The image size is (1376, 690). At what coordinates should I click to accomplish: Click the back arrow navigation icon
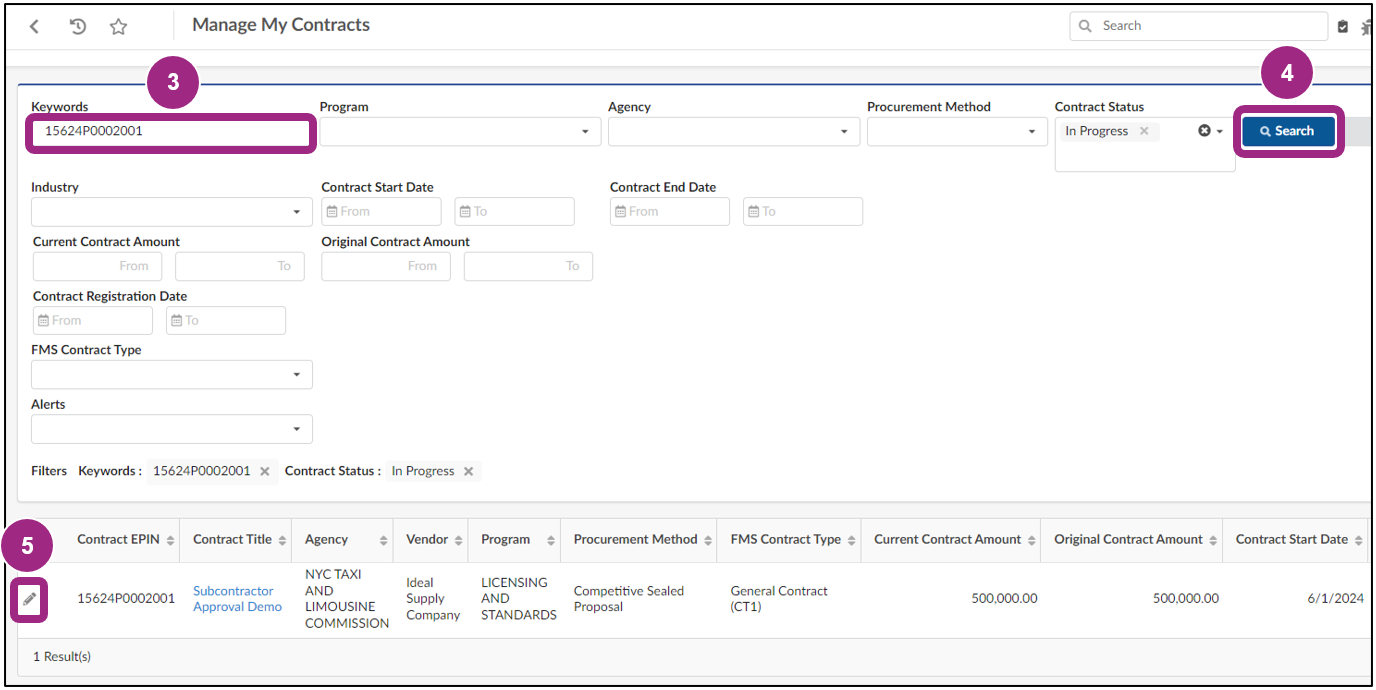tap(34, 25)
